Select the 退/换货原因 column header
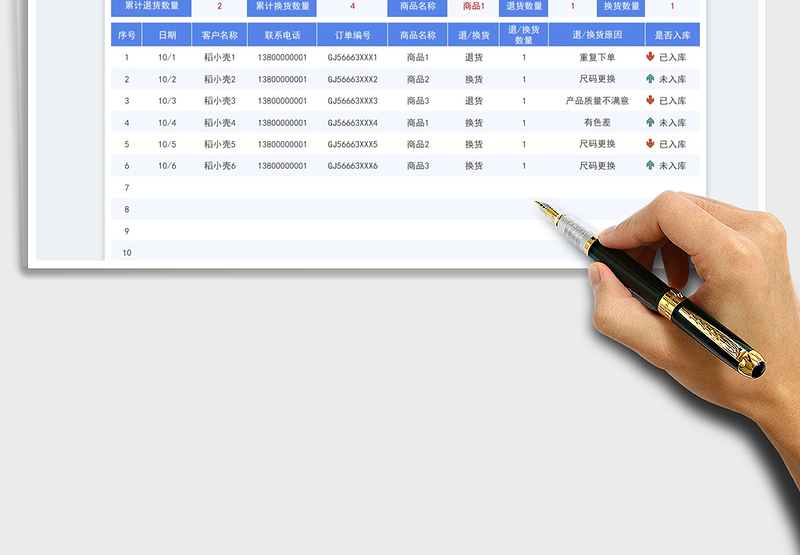The width and height of the screenshot is (800, 555). coord(598,35)
